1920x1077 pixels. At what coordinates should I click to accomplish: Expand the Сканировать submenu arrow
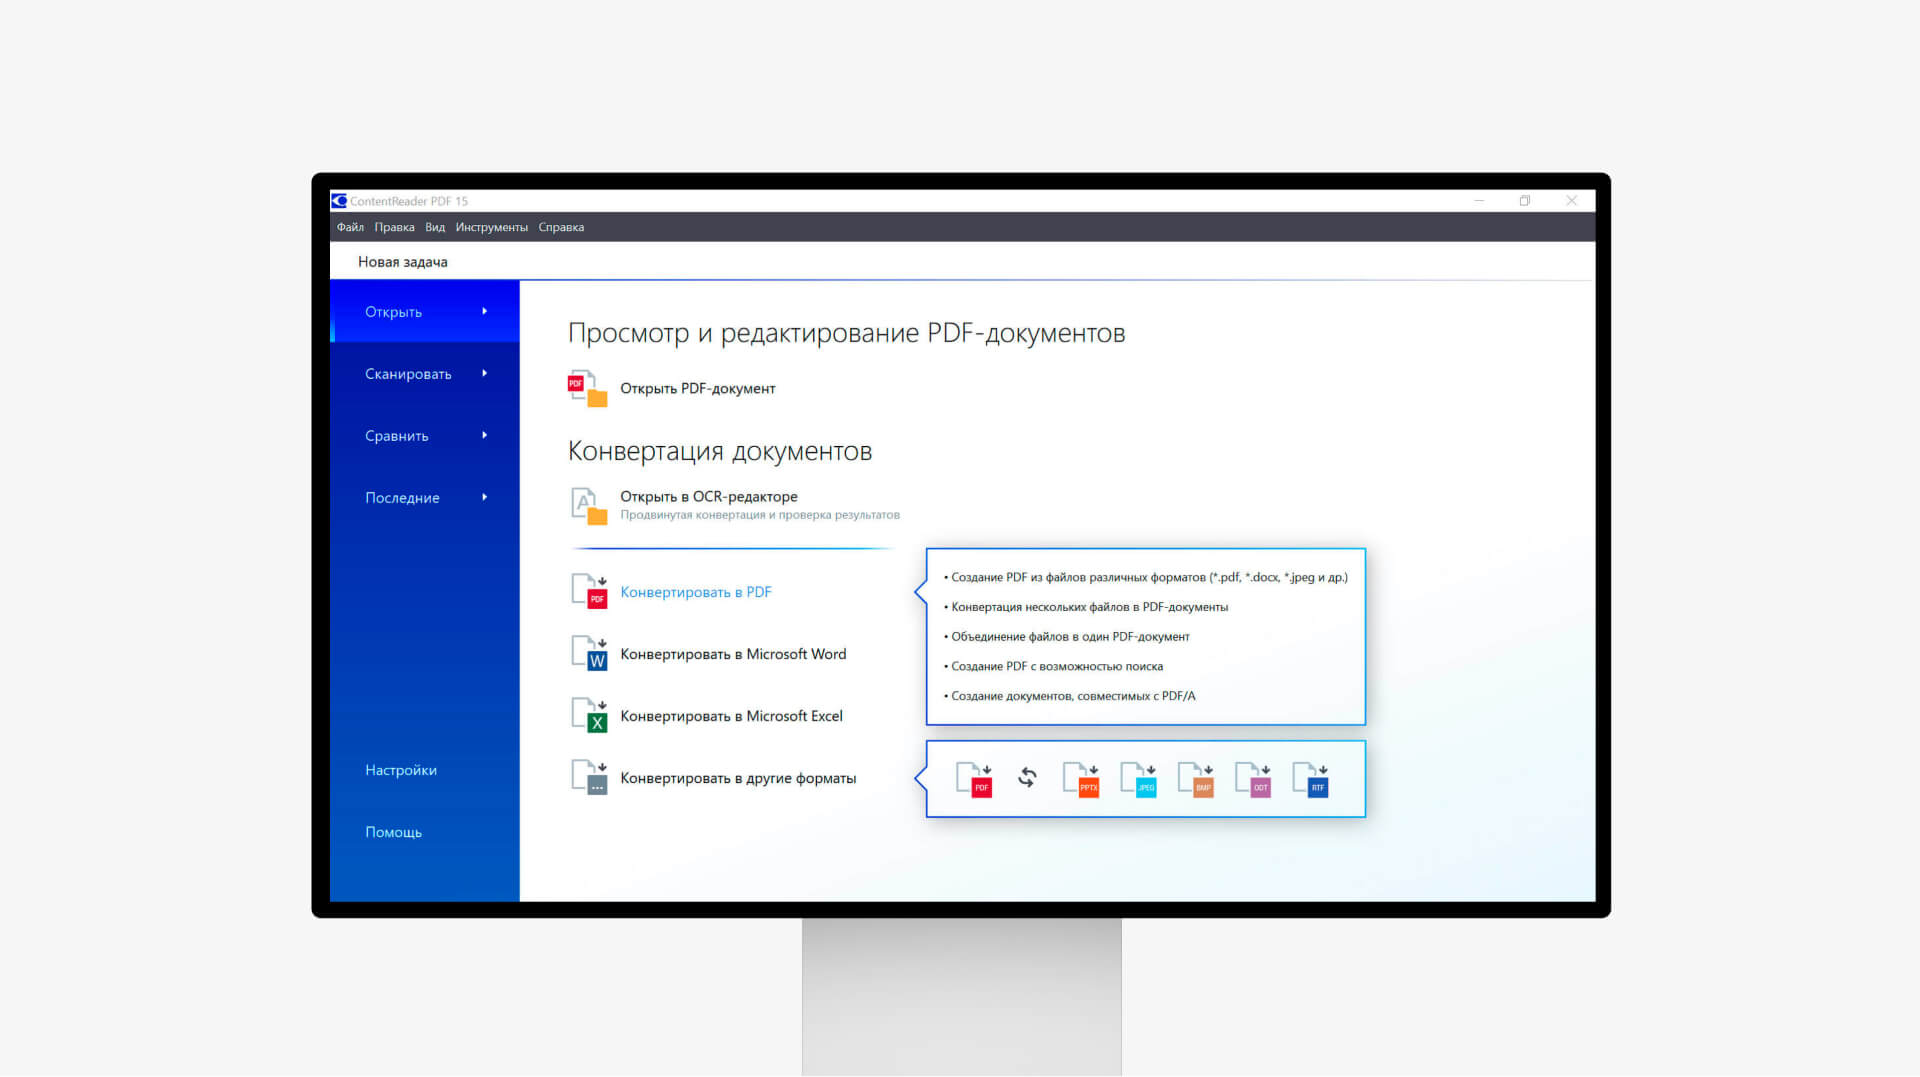pos(485,373)
